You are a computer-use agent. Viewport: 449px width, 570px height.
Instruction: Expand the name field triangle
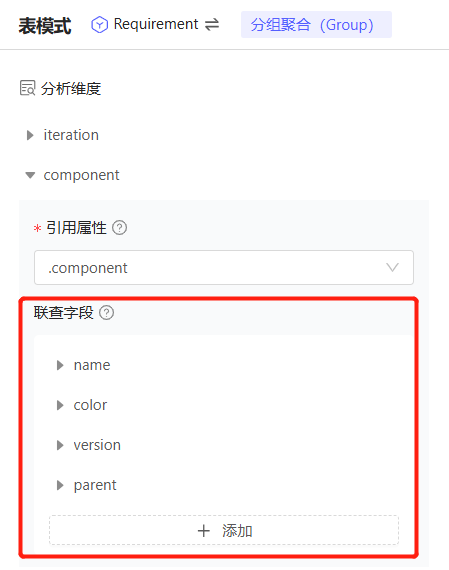(x=60, y=365)
